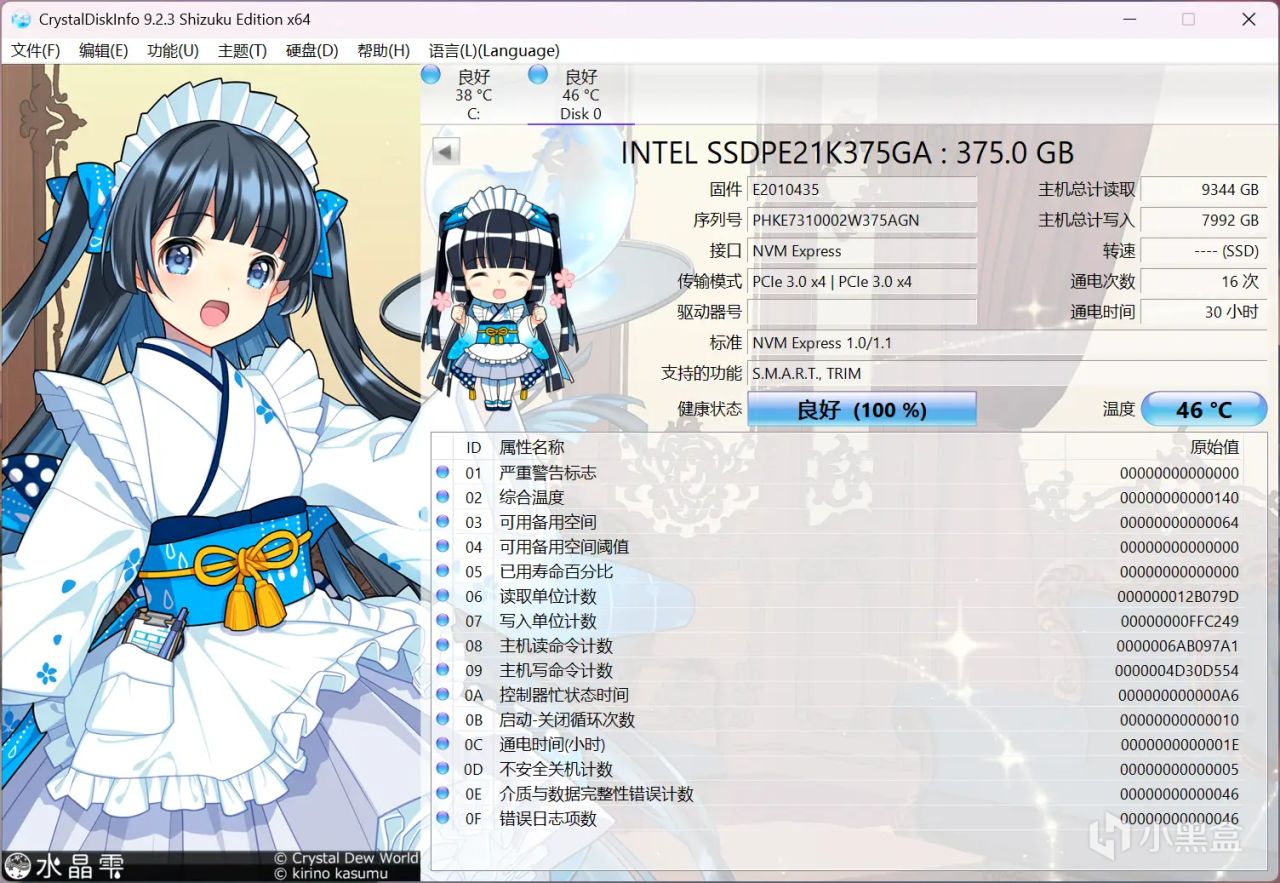Click the status orb for 不安全关机计数

click(442, 769)
